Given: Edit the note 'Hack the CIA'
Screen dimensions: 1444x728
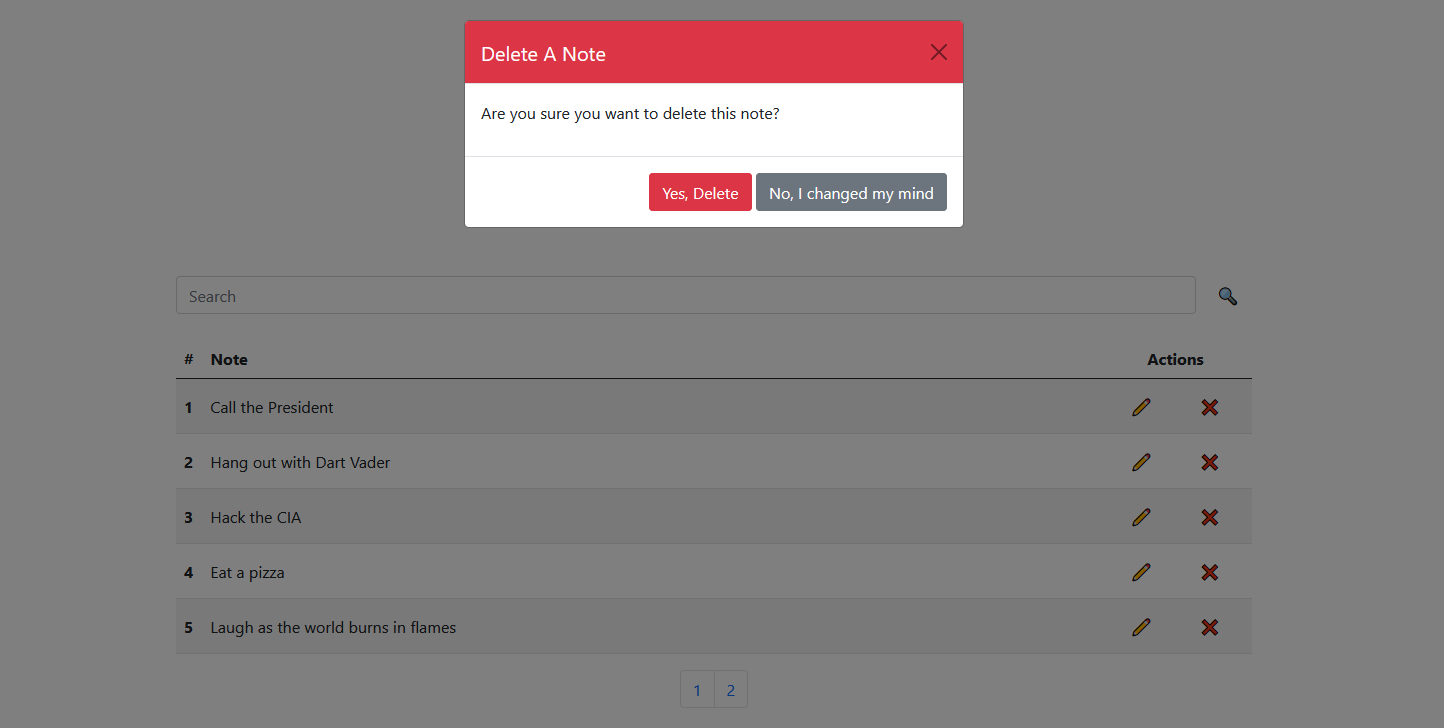Looking at the screenshot, I should (x=1141, y=517).
